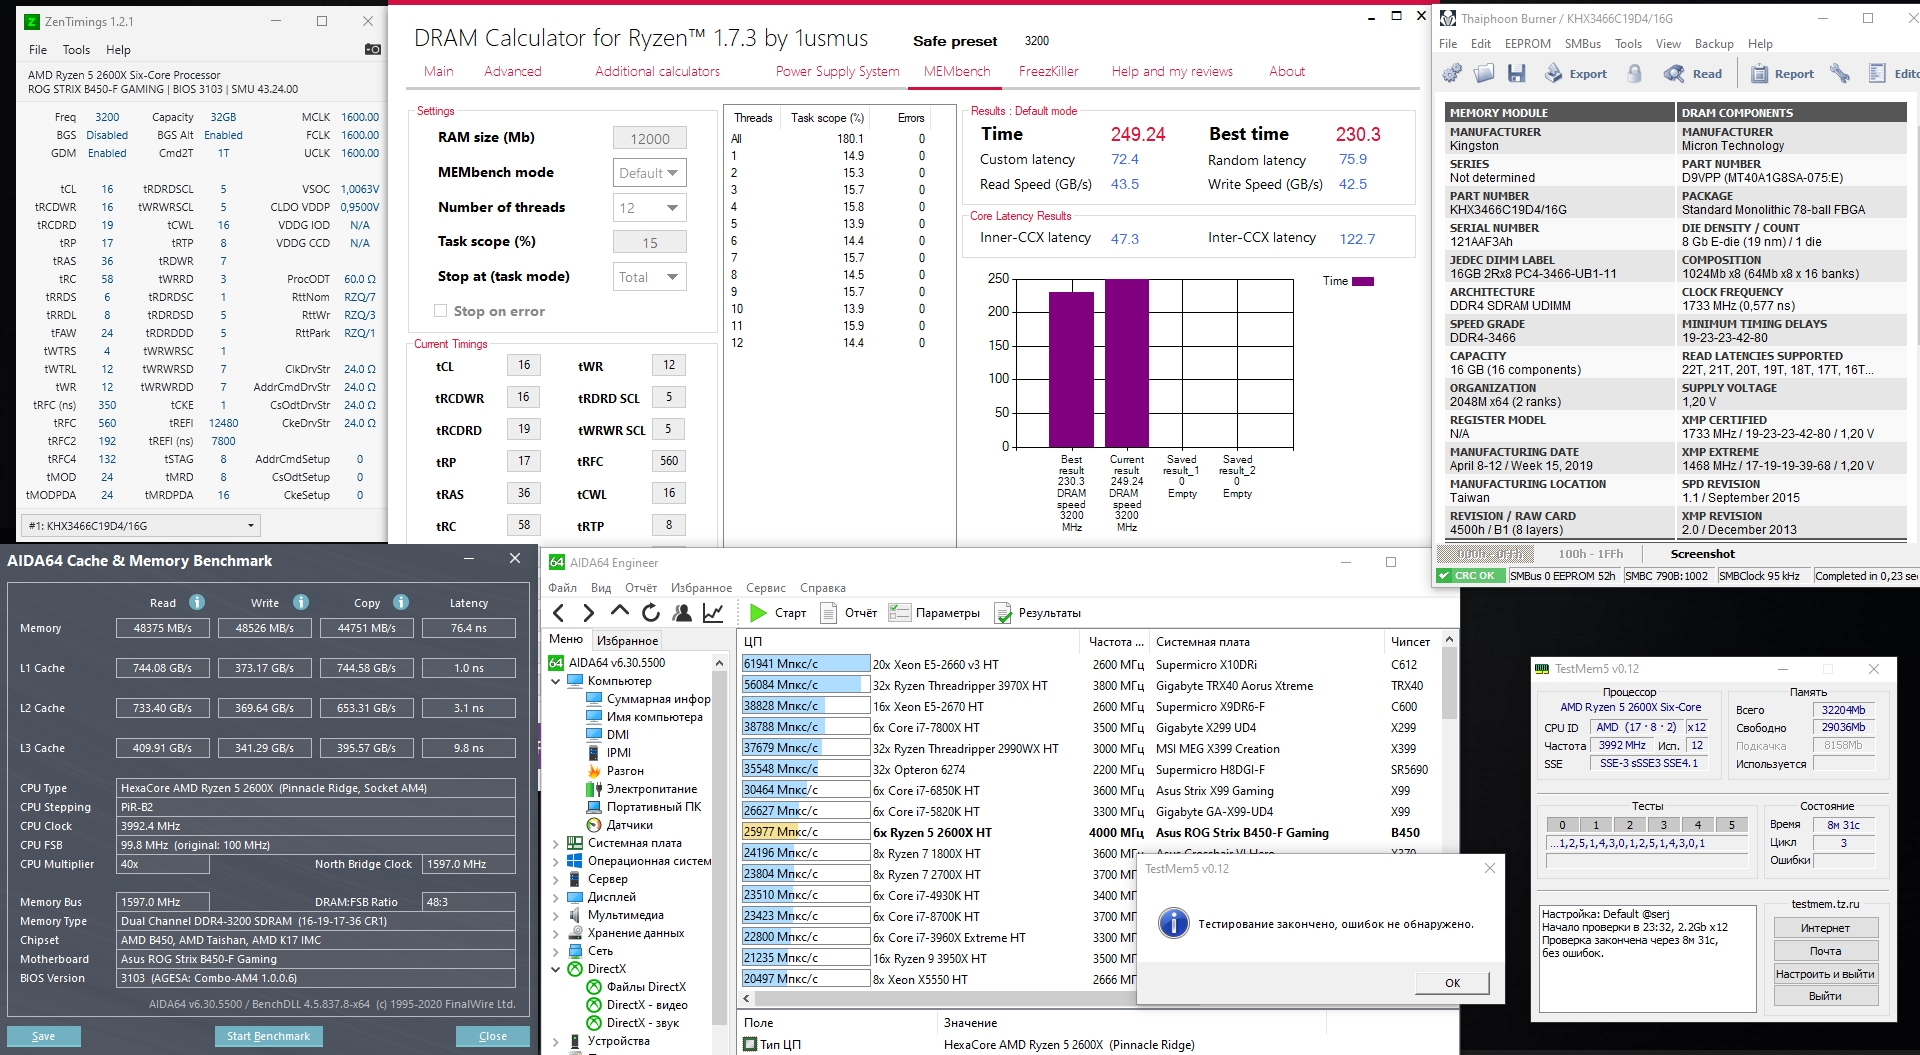
Task: Click Report in Thaiphoon Burner toolbar
Action: point(1782,73)
